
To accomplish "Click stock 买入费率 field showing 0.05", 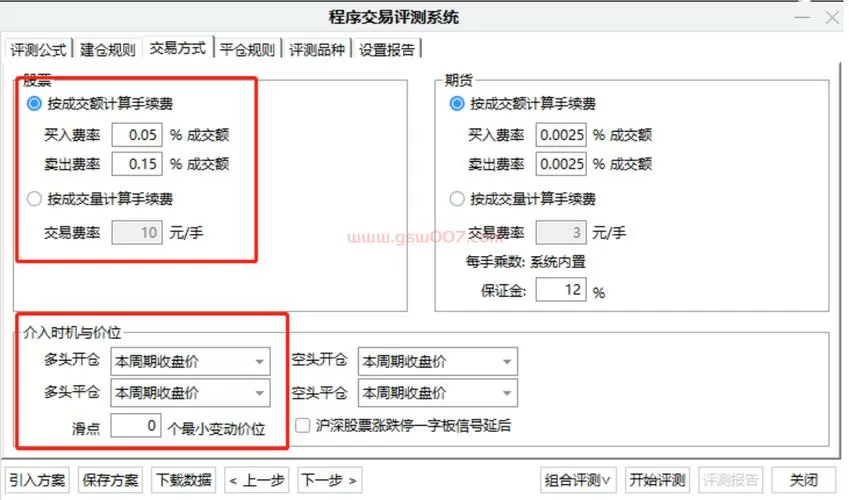I will [137, 135].
